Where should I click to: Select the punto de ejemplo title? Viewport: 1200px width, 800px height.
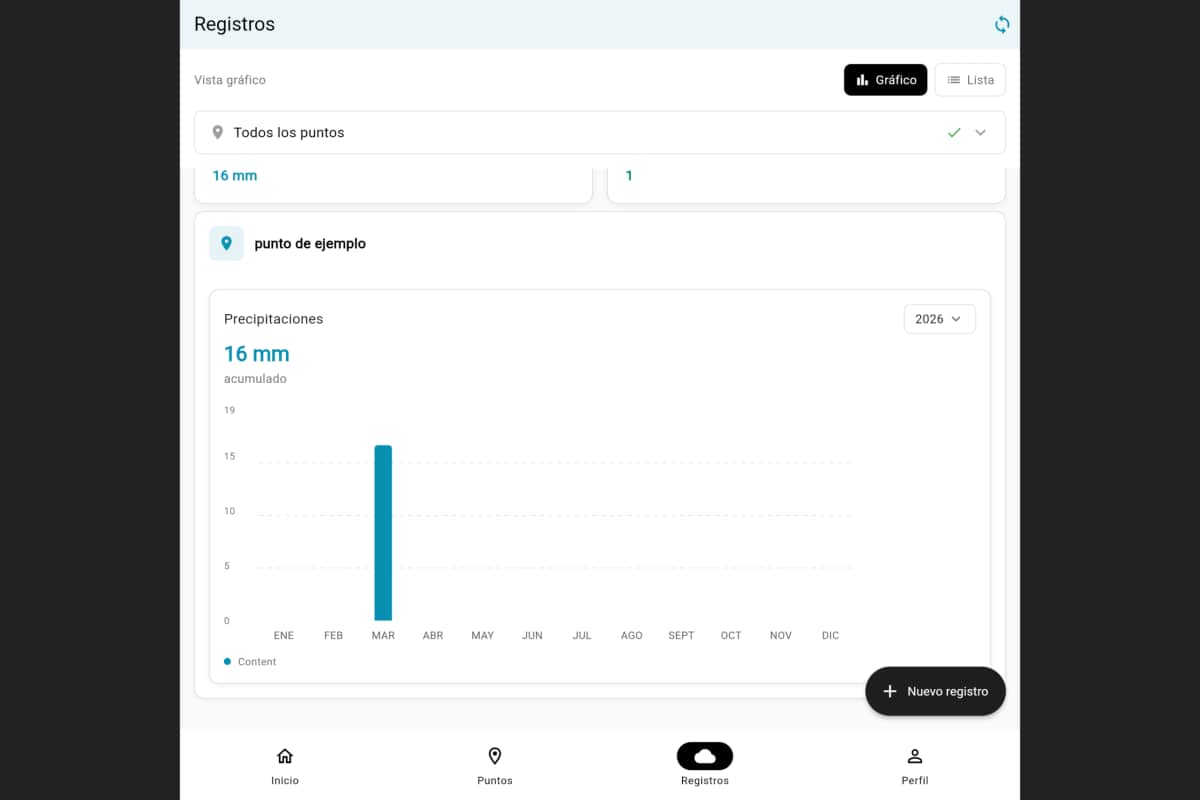coord(310,244)
